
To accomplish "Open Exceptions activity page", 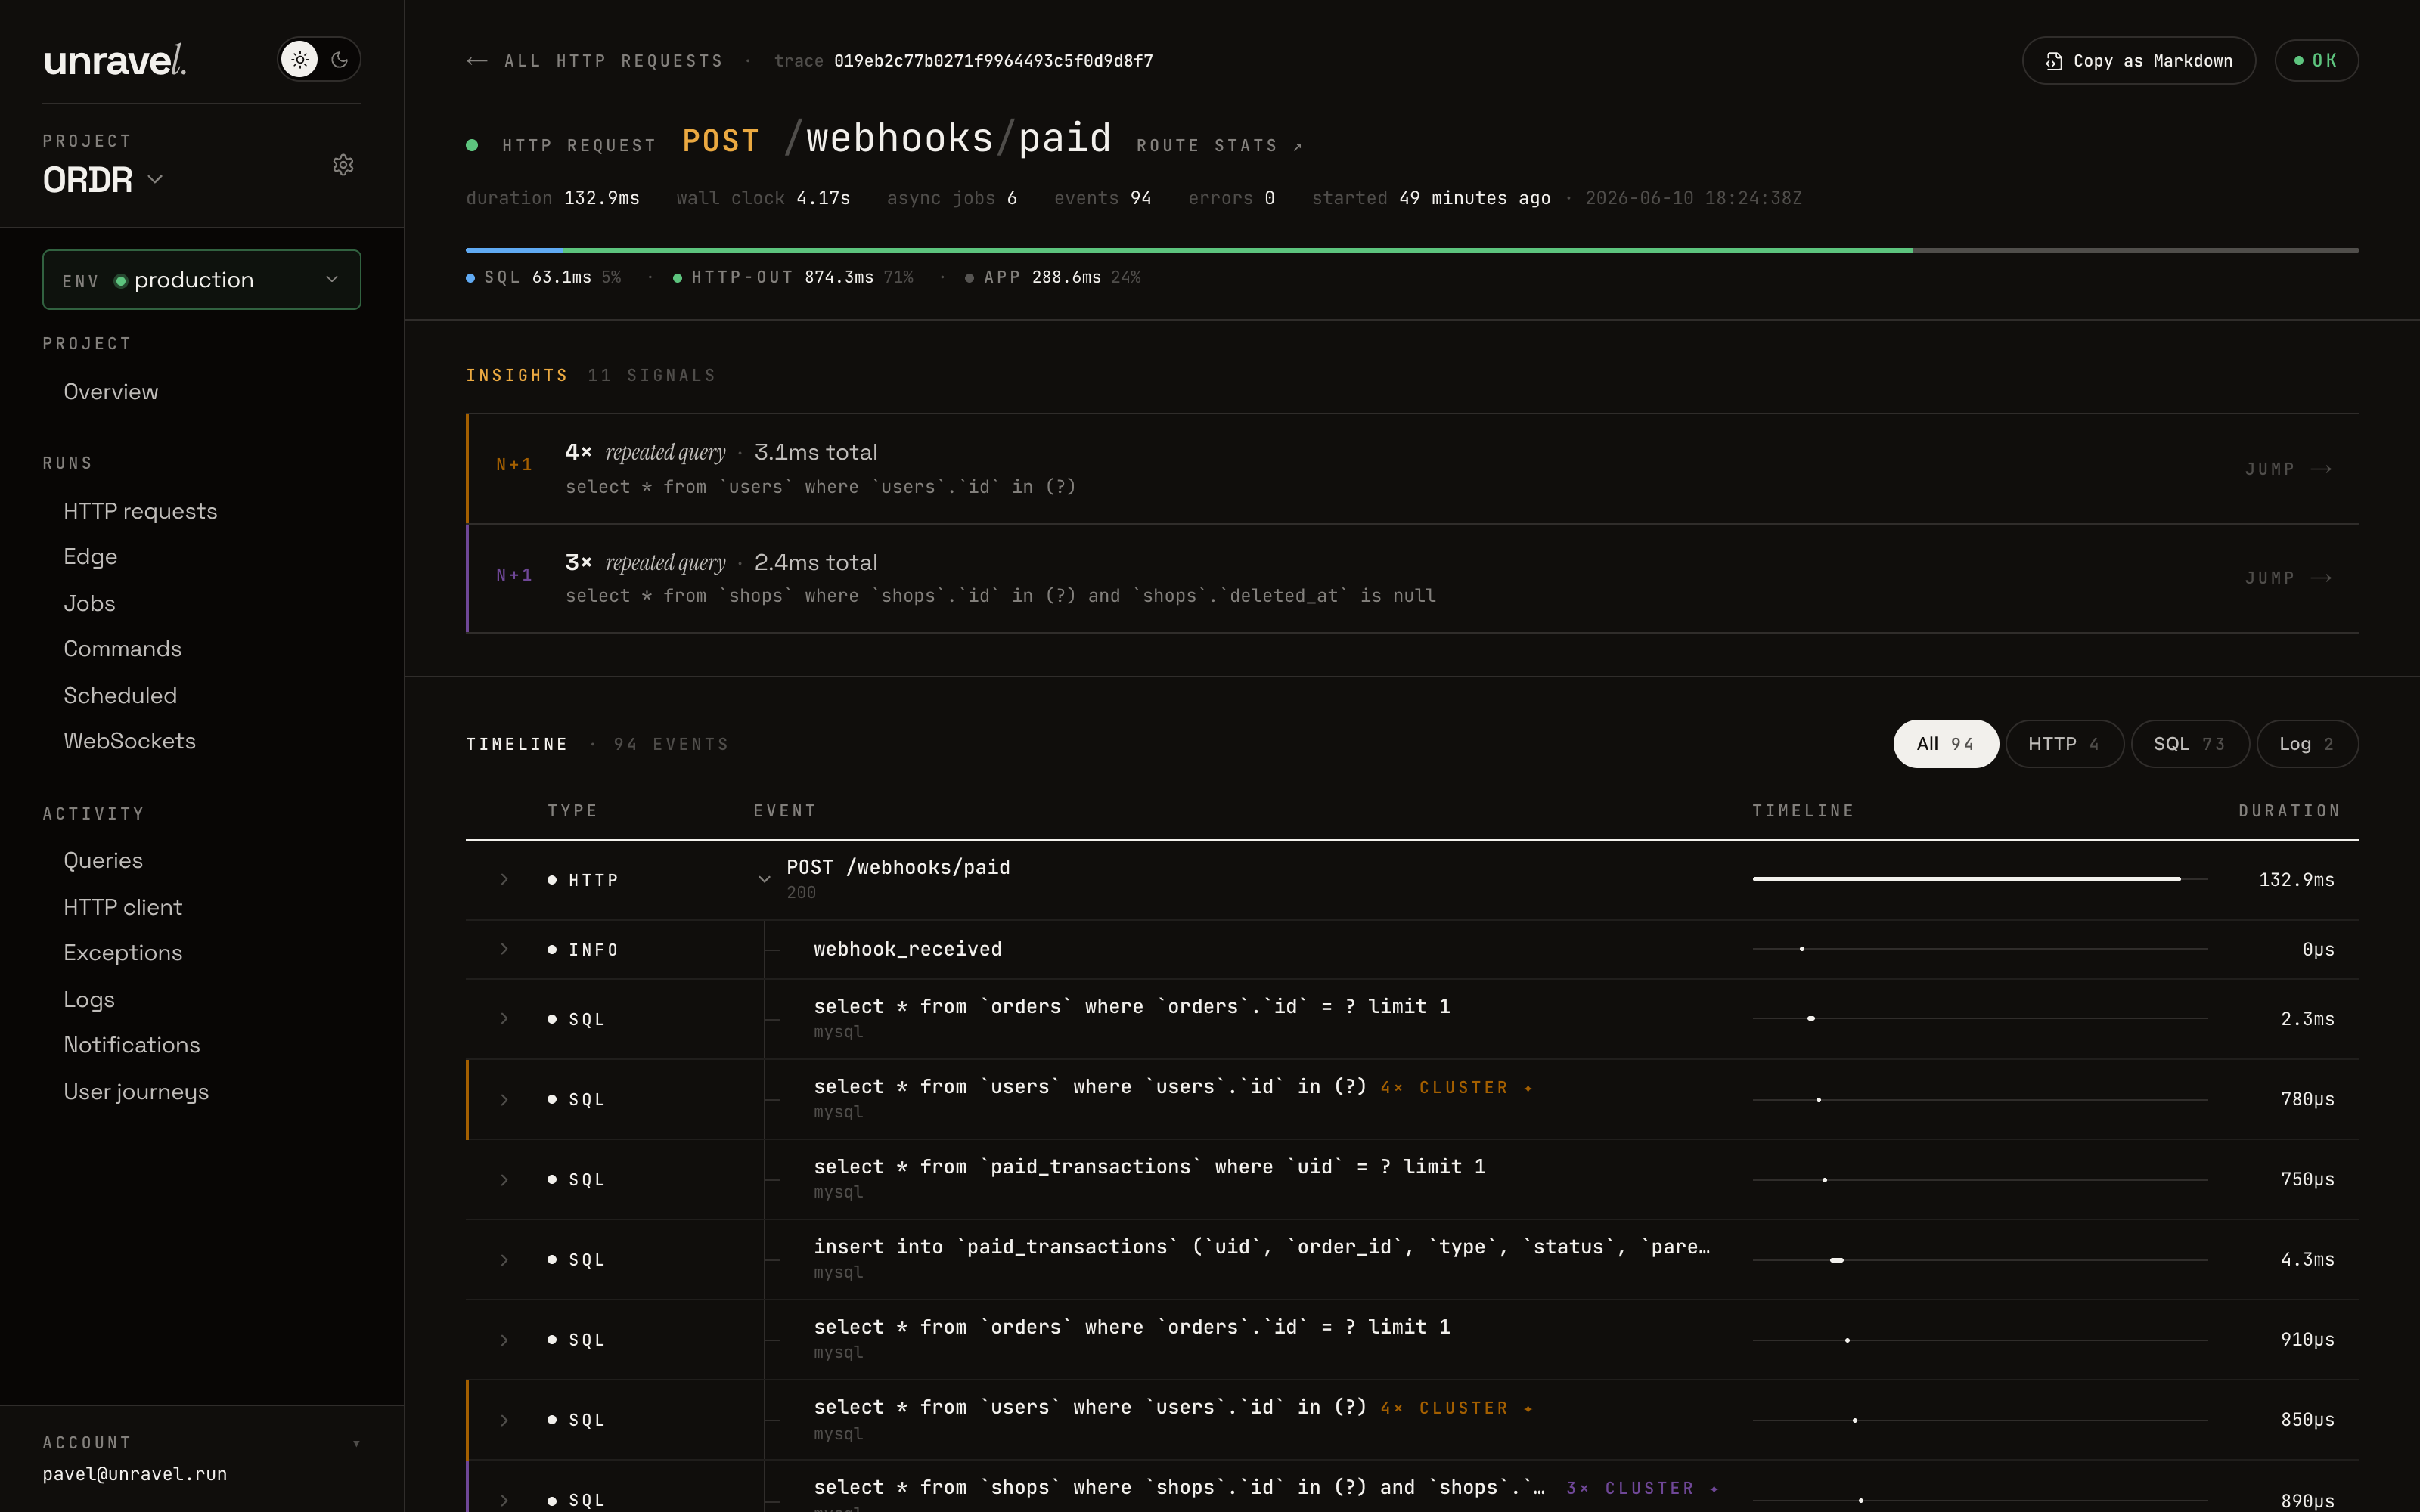I will tap(123, 953).
